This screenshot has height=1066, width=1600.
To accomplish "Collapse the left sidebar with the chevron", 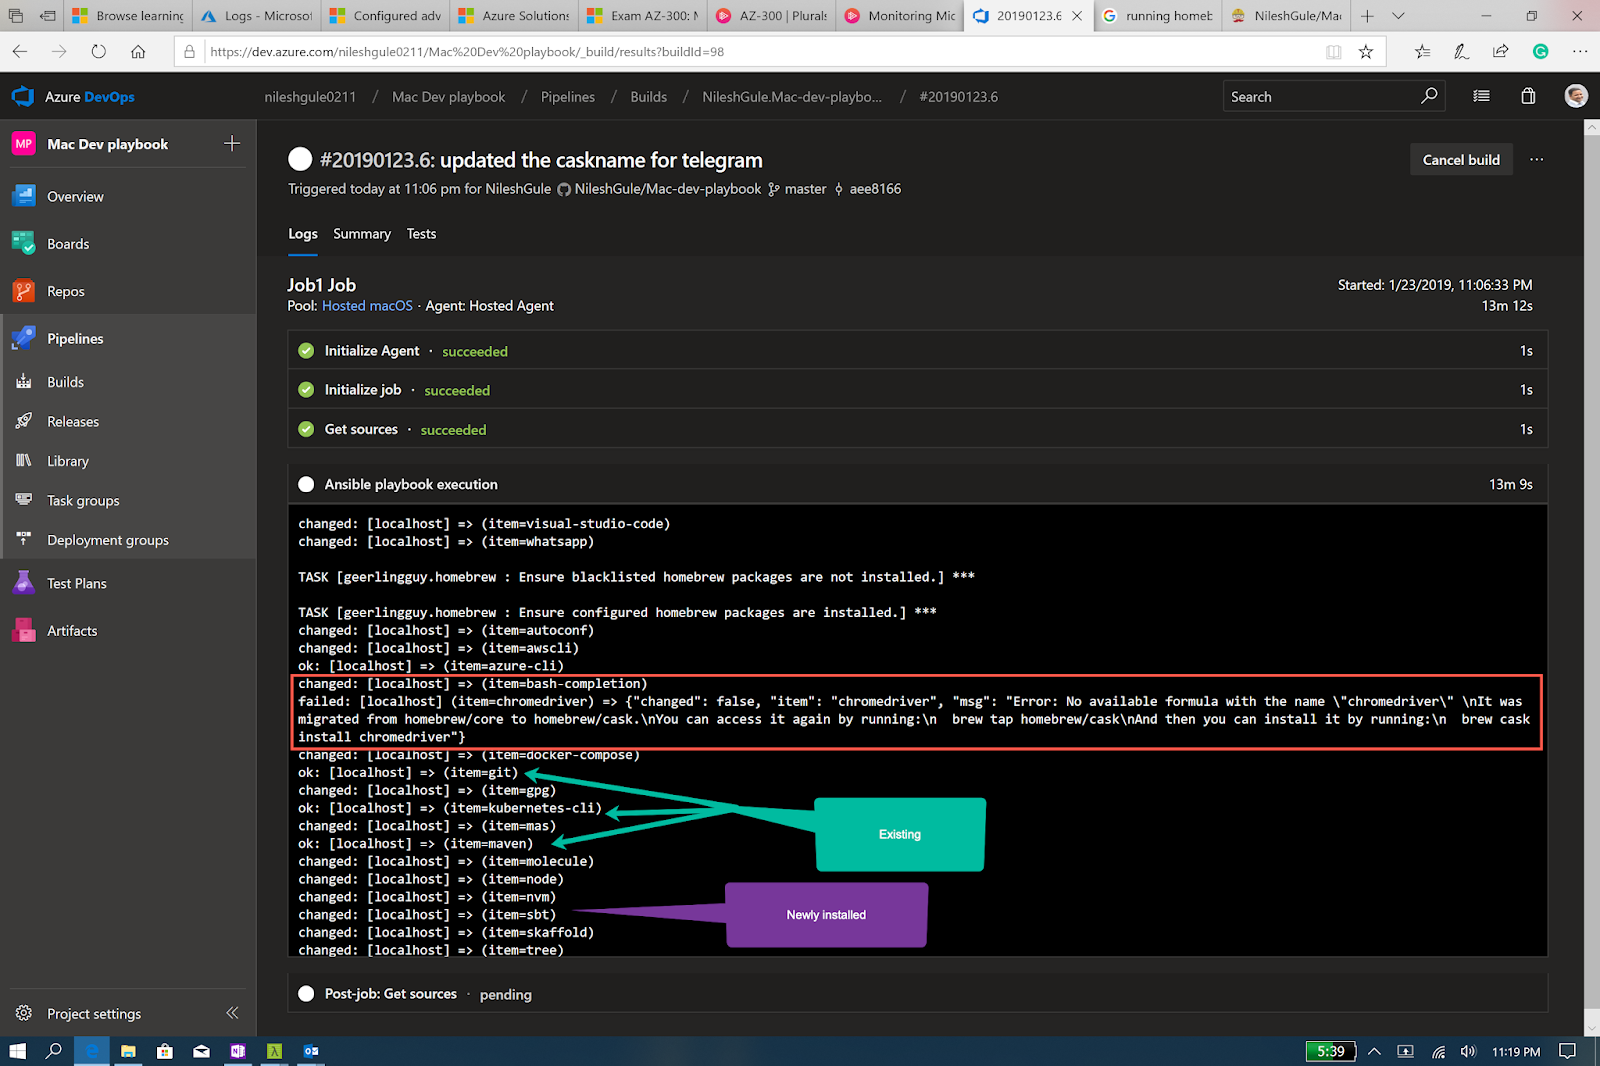I will click(x=232, y=1013).
